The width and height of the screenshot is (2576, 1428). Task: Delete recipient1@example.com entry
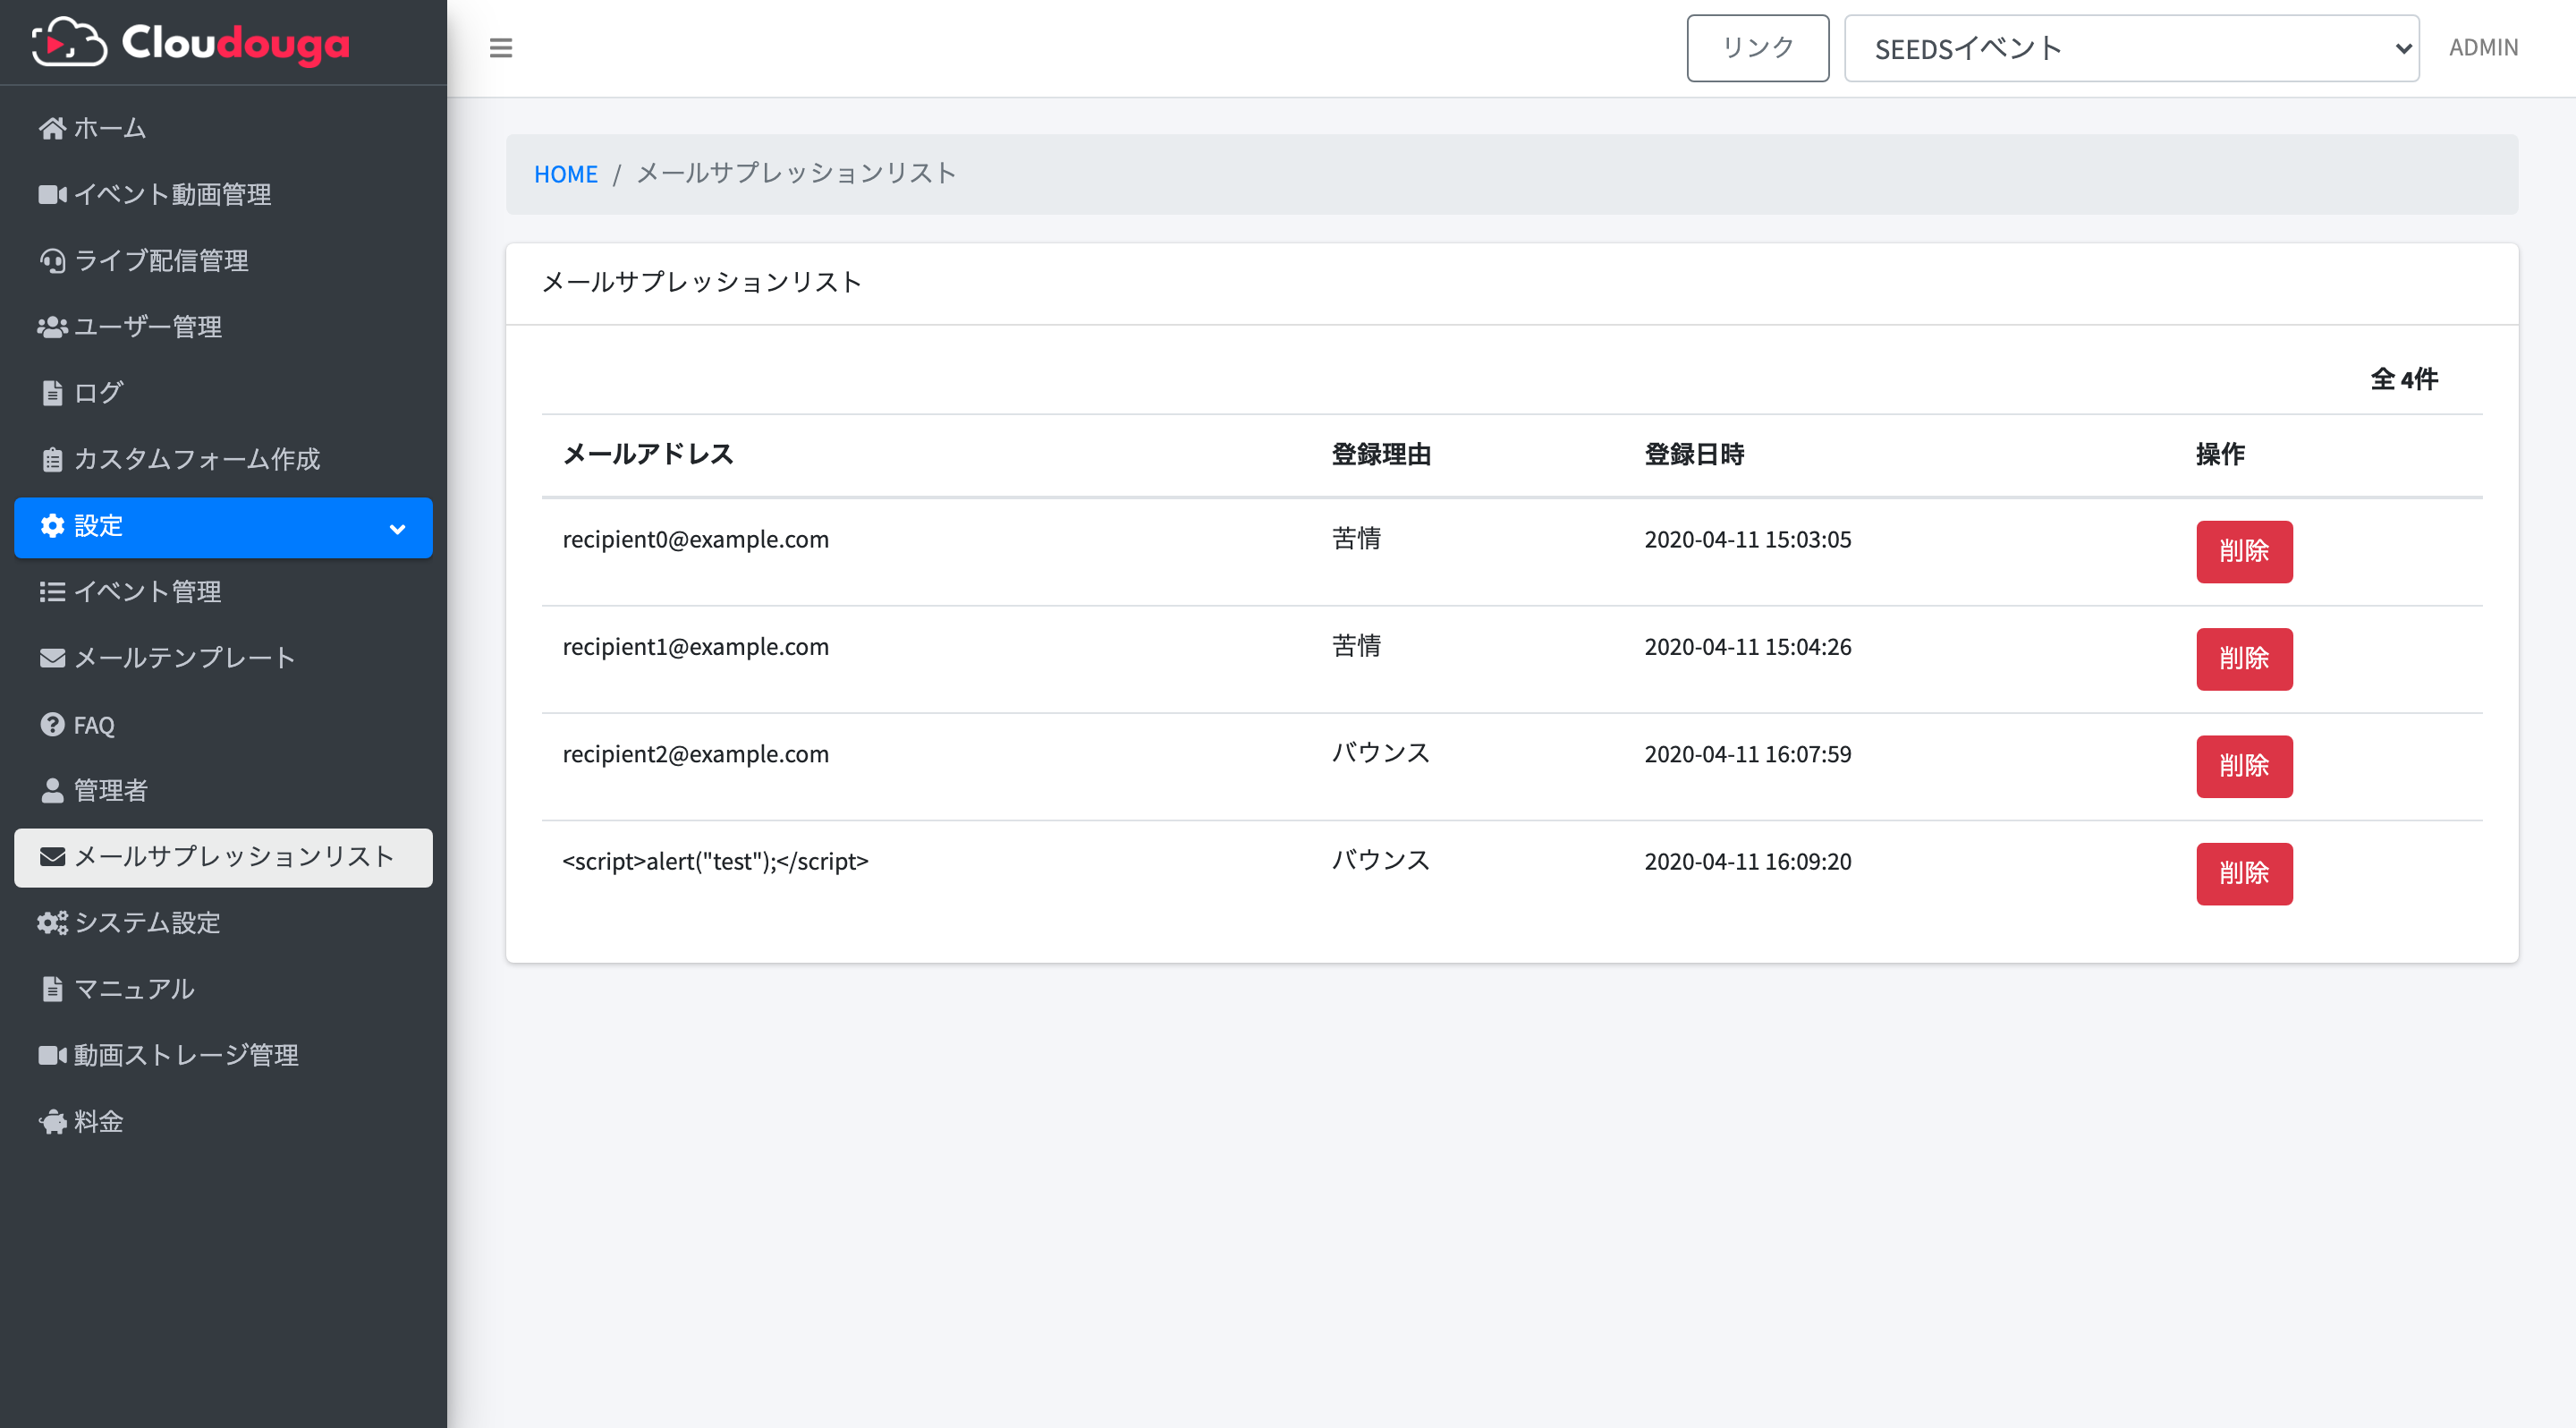pos(2244,659)
